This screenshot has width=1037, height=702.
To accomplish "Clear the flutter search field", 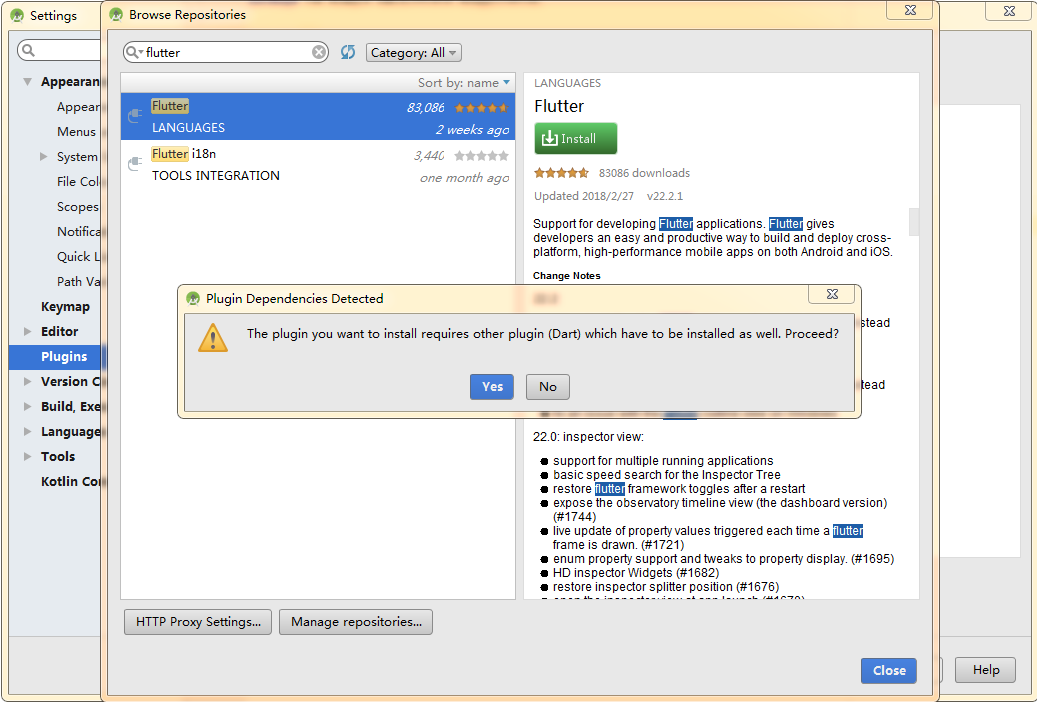I will click(x=319, y=52).
